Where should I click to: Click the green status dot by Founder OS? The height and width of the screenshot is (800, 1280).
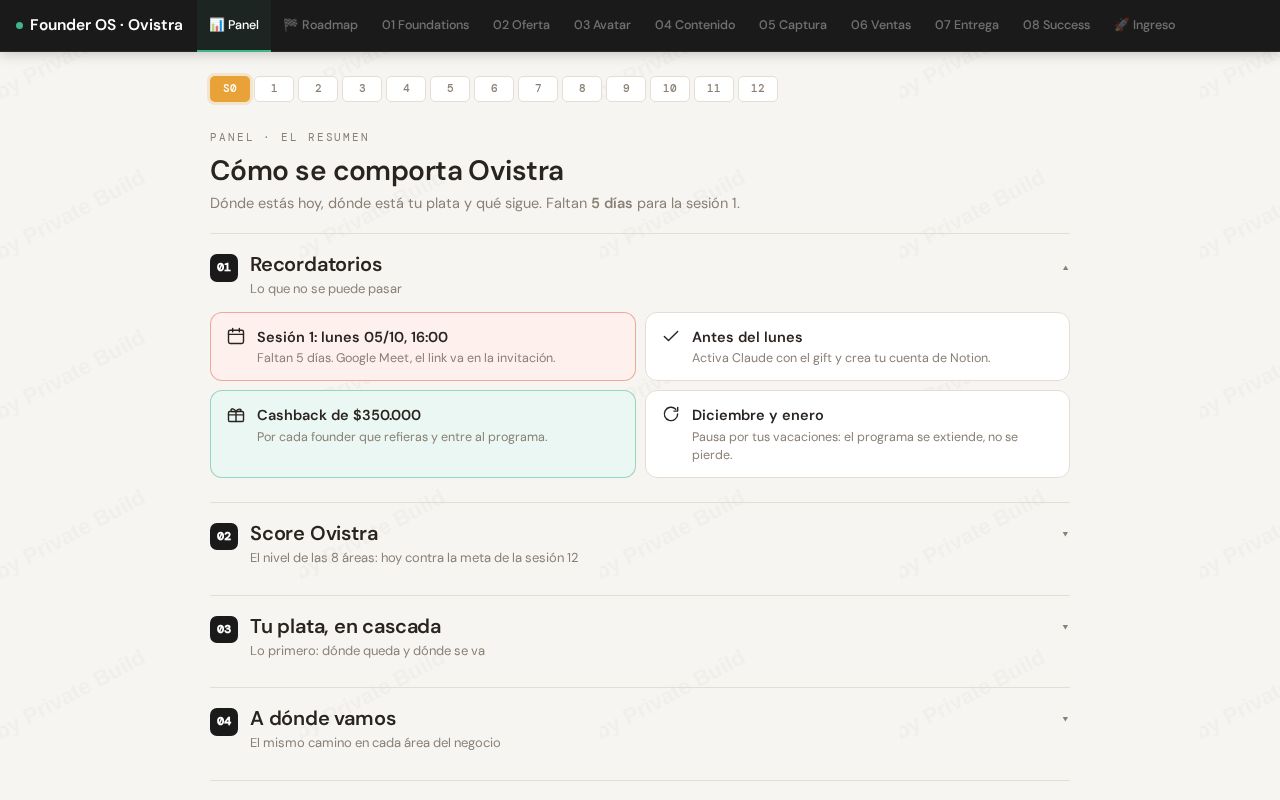(x=19, y=26)
